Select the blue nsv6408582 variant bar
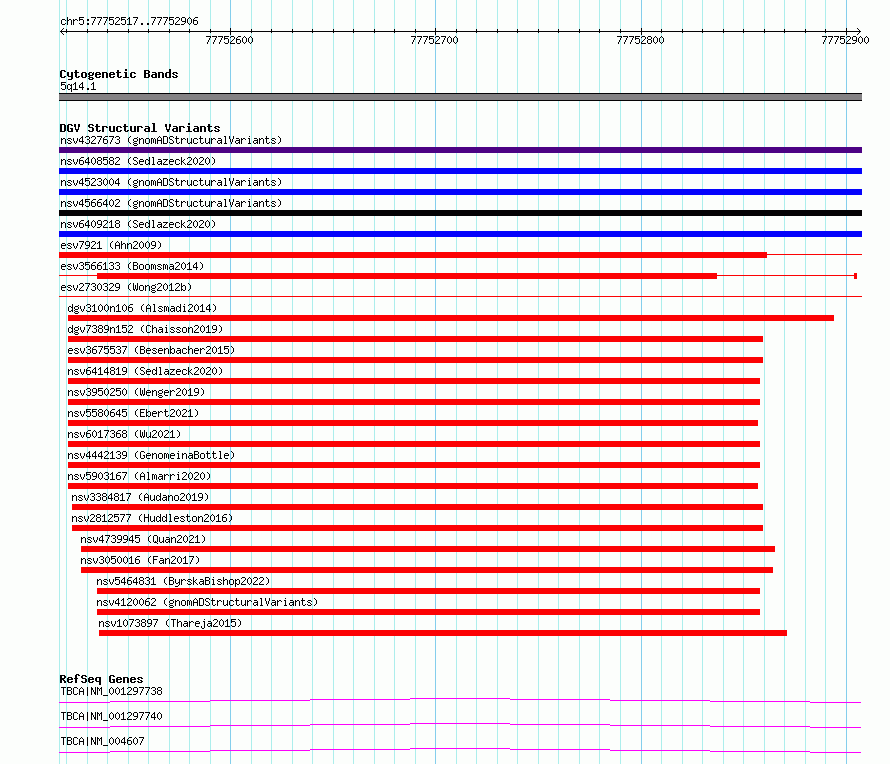The width and height of the screenshot is (890, 764). coord(460,171)
